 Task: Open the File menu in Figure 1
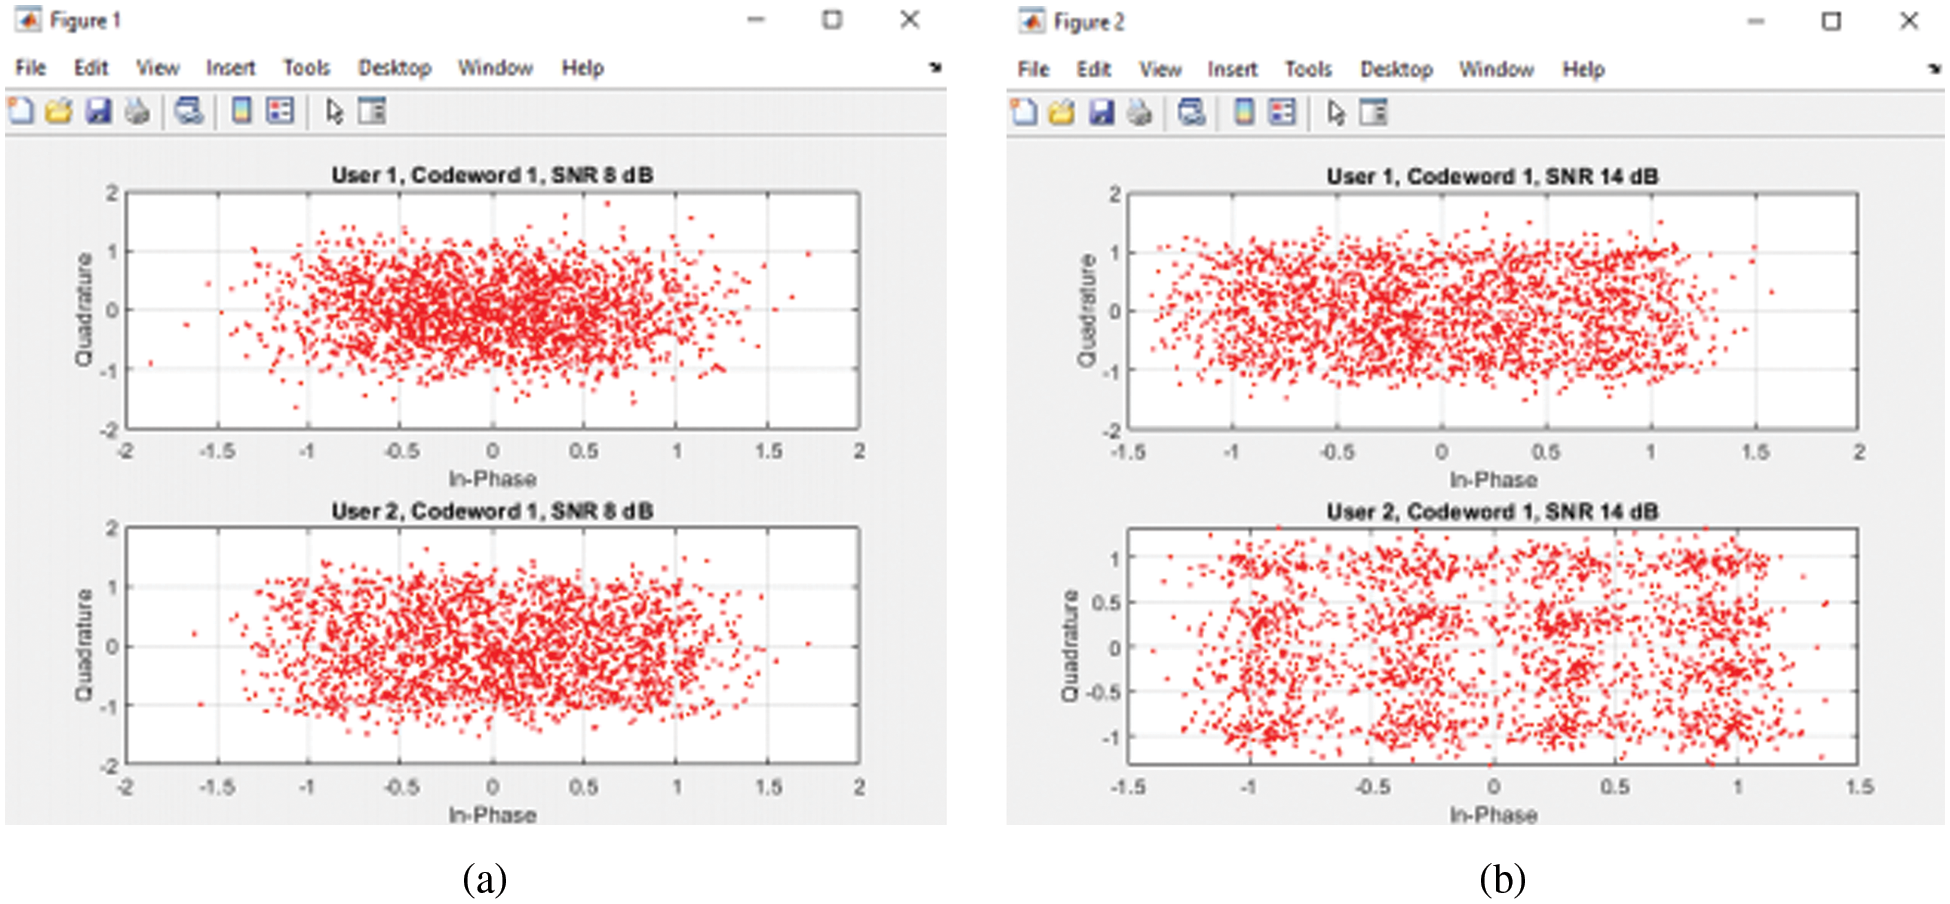[30, 68]
